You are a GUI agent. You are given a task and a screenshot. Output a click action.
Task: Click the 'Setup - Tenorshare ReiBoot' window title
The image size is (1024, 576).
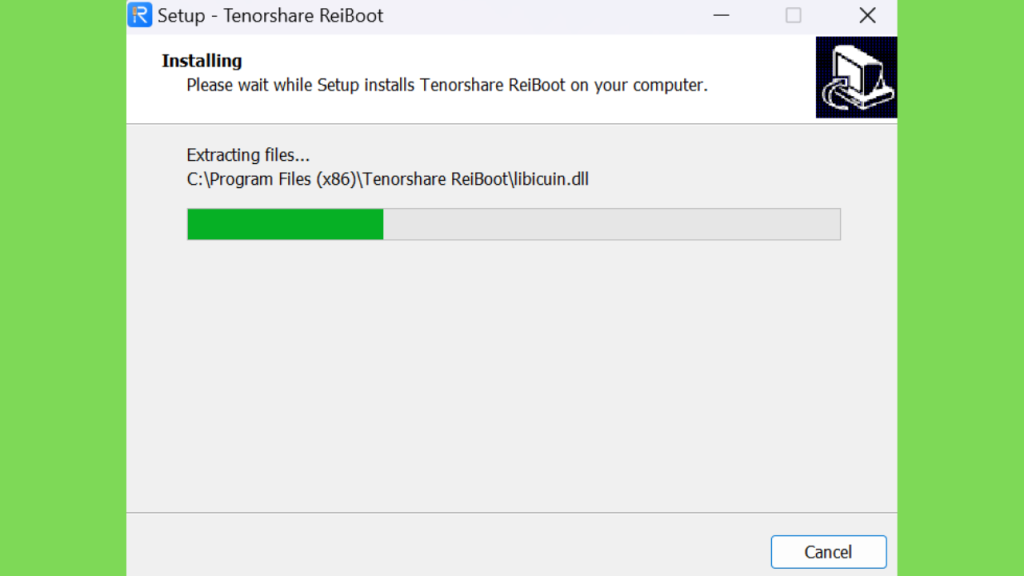(x=270, y=16)
